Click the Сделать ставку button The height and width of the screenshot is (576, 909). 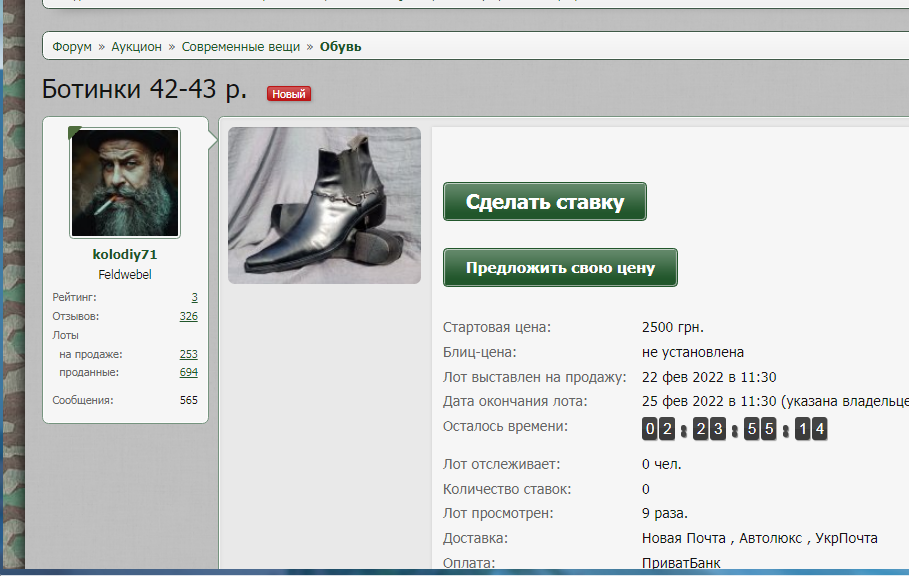pyautogui.click(x=545, y=202)
